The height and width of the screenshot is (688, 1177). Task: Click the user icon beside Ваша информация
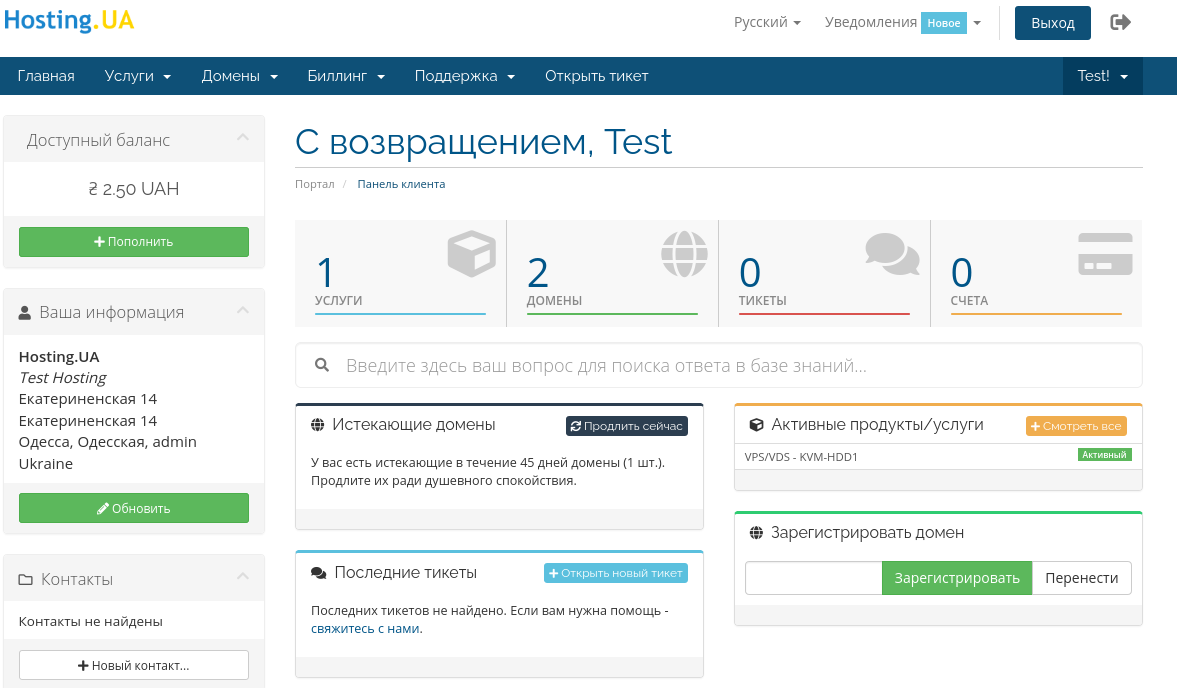point(25,313)
